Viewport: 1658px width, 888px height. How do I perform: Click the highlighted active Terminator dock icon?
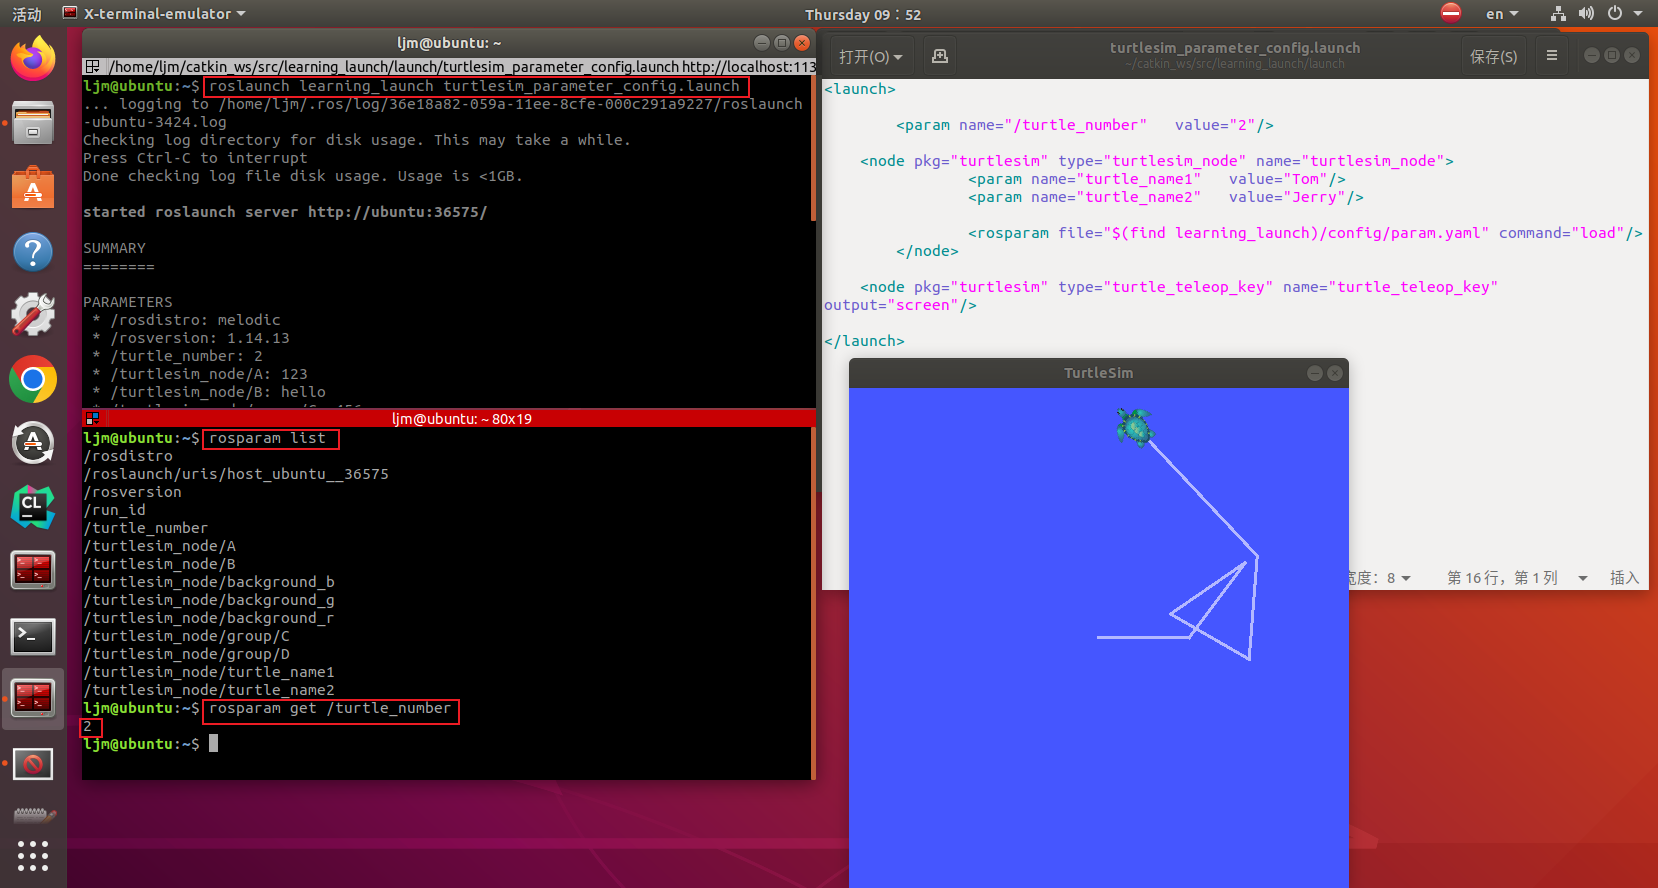click(33, 698)
